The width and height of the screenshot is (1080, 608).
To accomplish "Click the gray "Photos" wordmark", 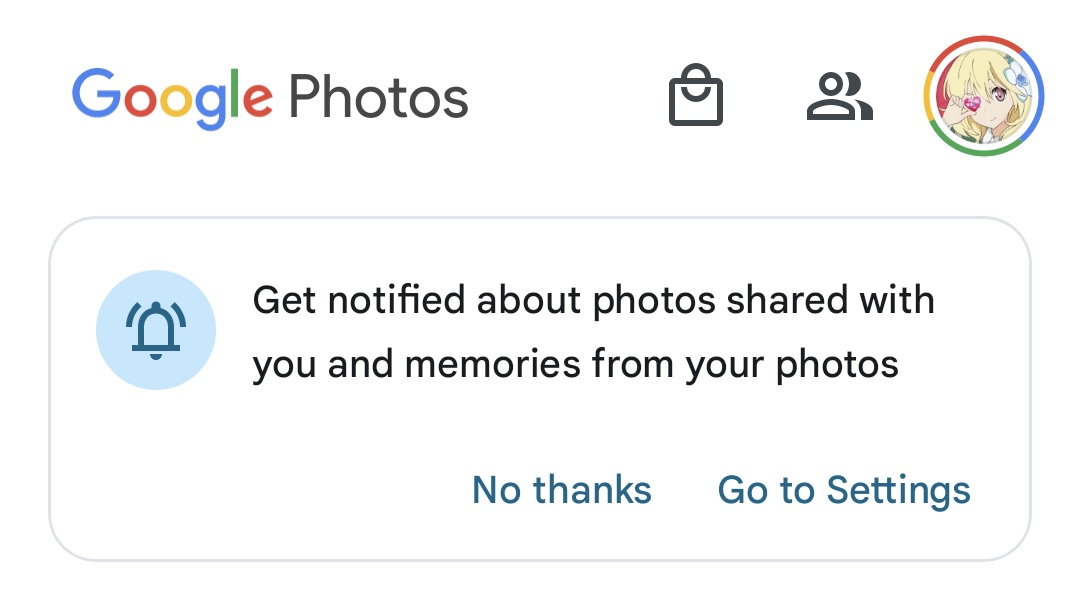I will click(x=379, y=97).
